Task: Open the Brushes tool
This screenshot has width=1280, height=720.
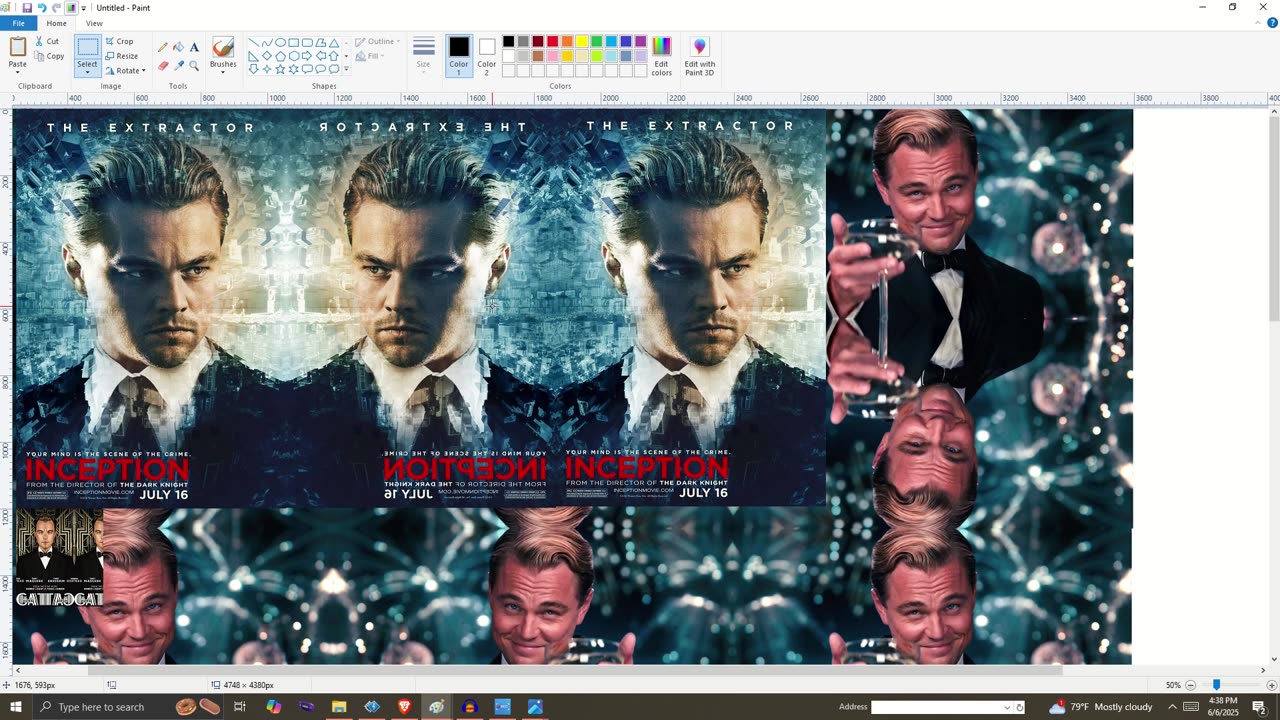Action: tap(223, 48)
